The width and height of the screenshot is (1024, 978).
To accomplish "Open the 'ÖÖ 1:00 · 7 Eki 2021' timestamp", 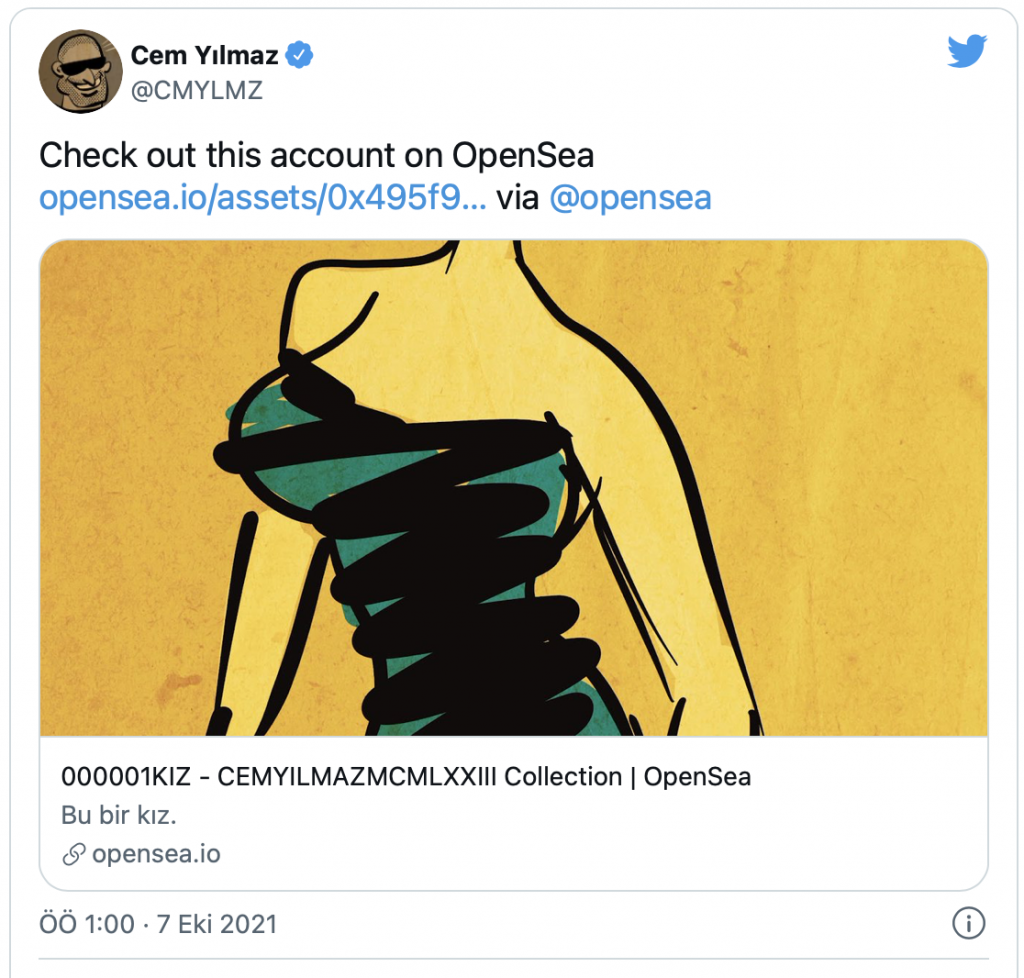I will coord(158,924).
